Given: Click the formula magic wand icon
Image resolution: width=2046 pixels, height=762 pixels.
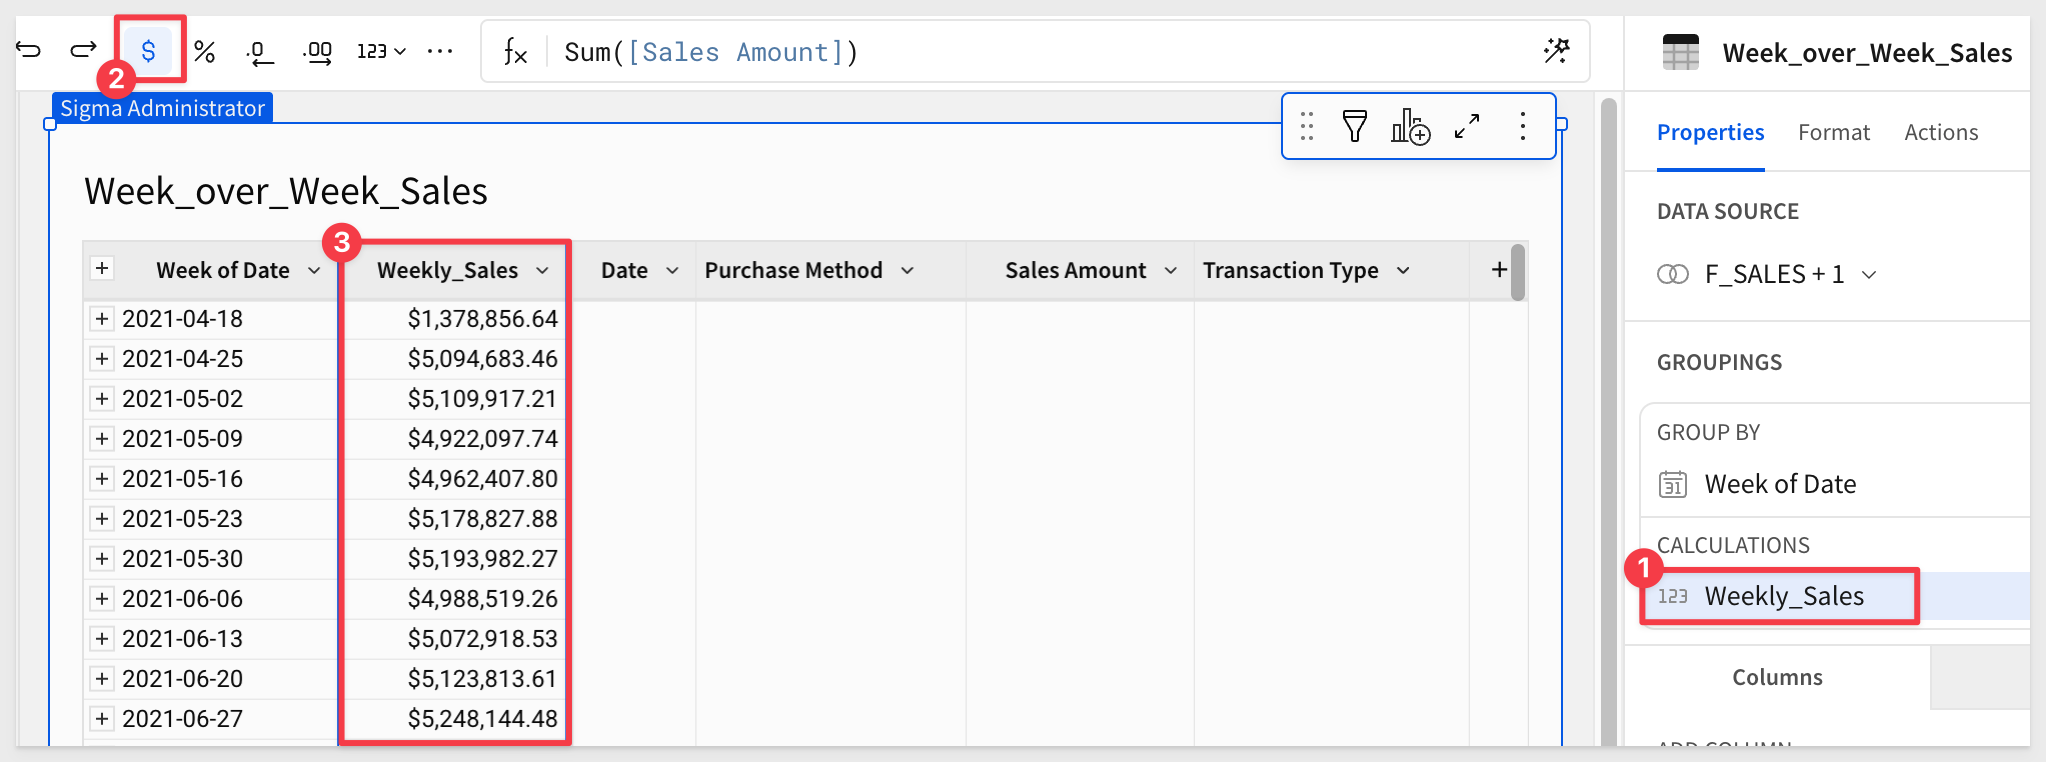Looking at the screenshot, I should [x=1556, y=51].
